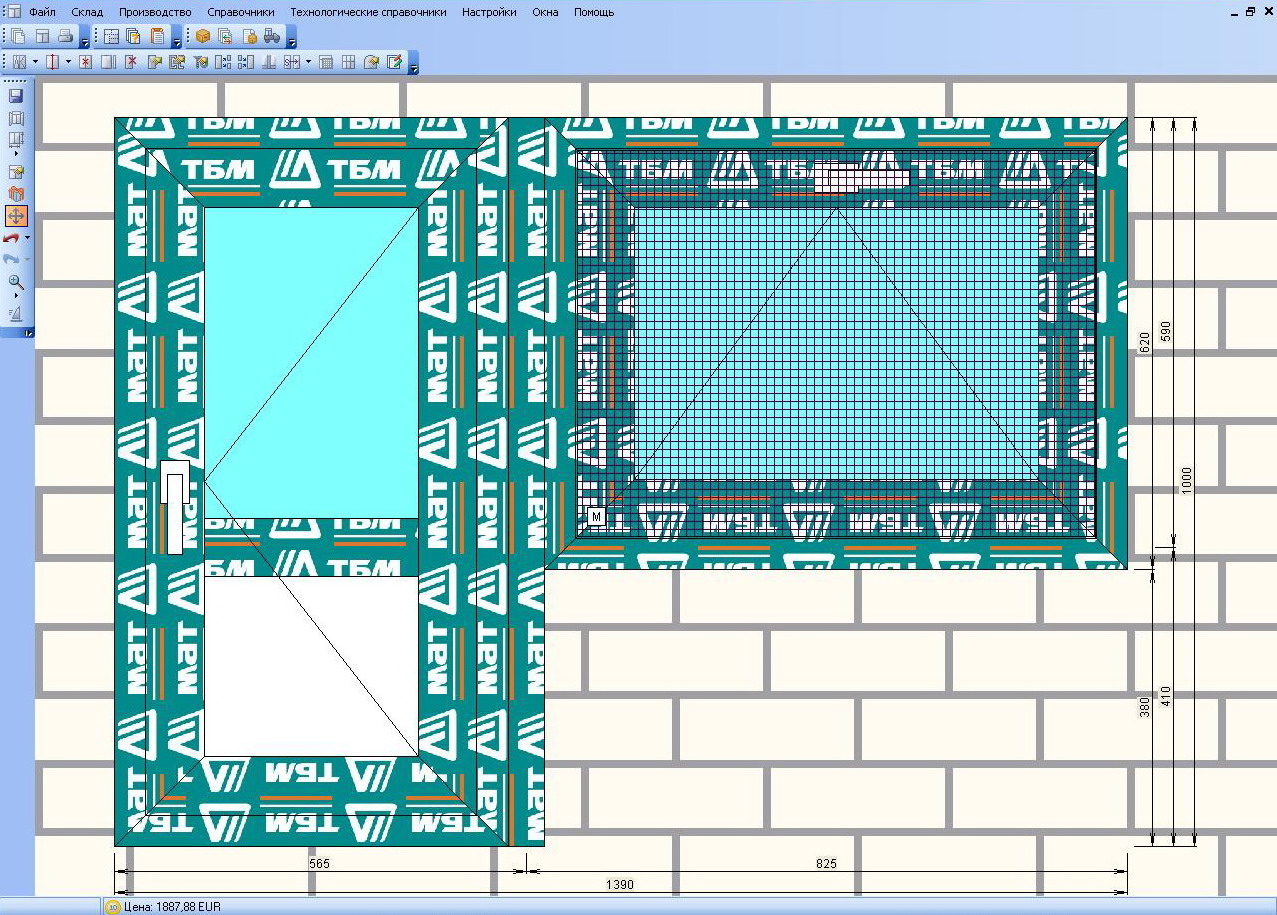Open the Производство menu
This screenshot has width=1277, height=915.
(x=155, y=12)
